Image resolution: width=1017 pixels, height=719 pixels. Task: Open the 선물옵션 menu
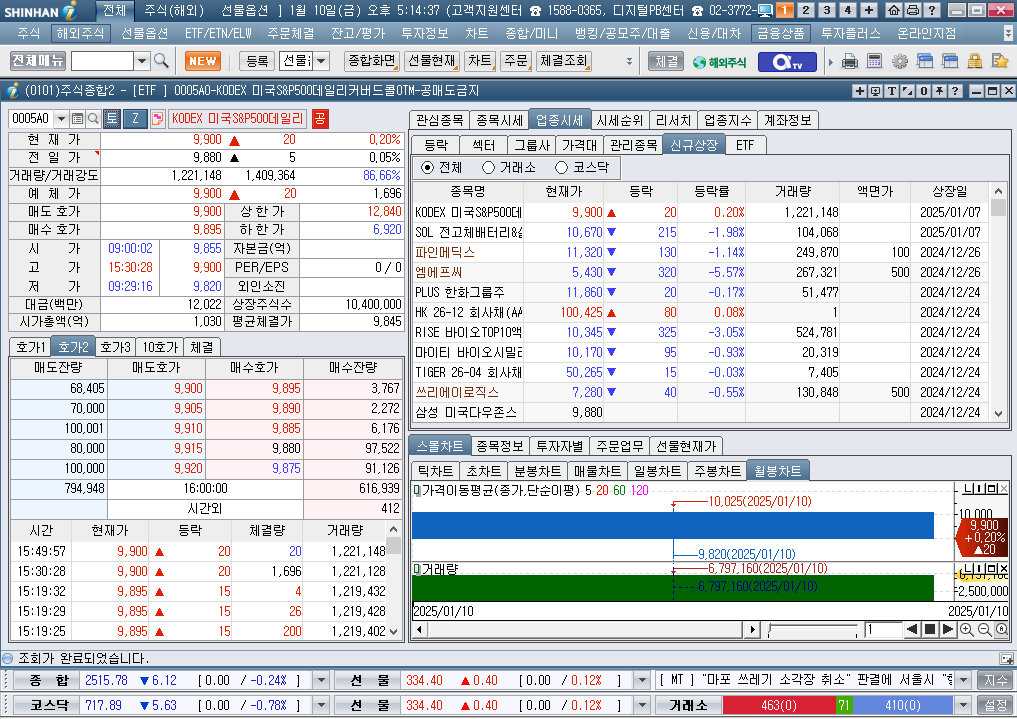point(145,33)
